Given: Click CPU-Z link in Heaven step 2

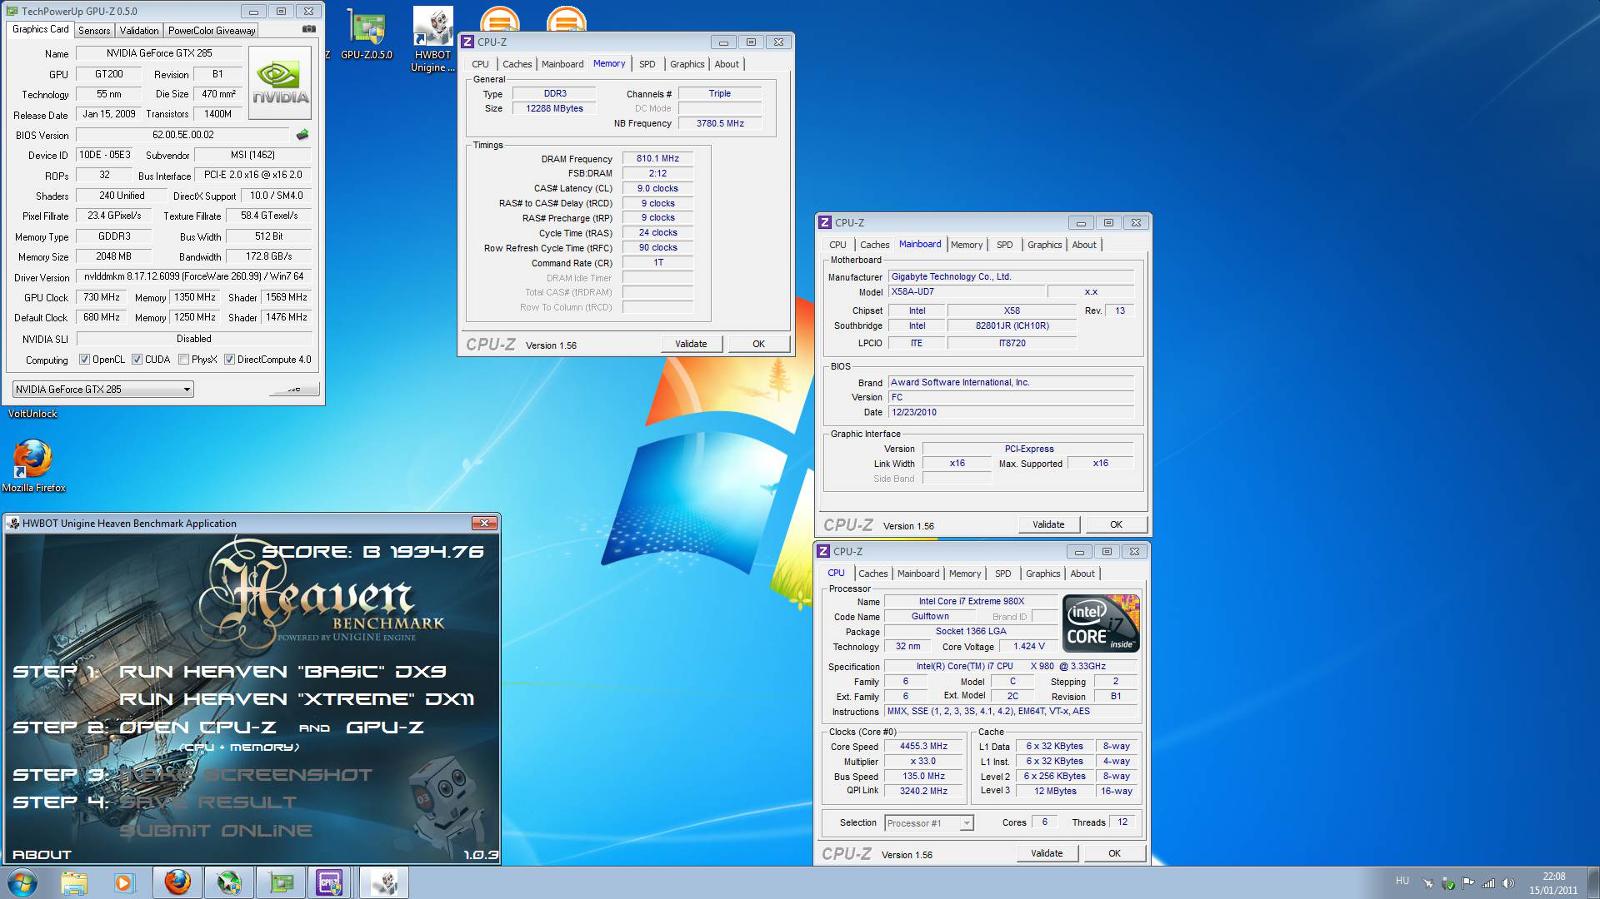Looking at the screenshot, I should [237, 728].
